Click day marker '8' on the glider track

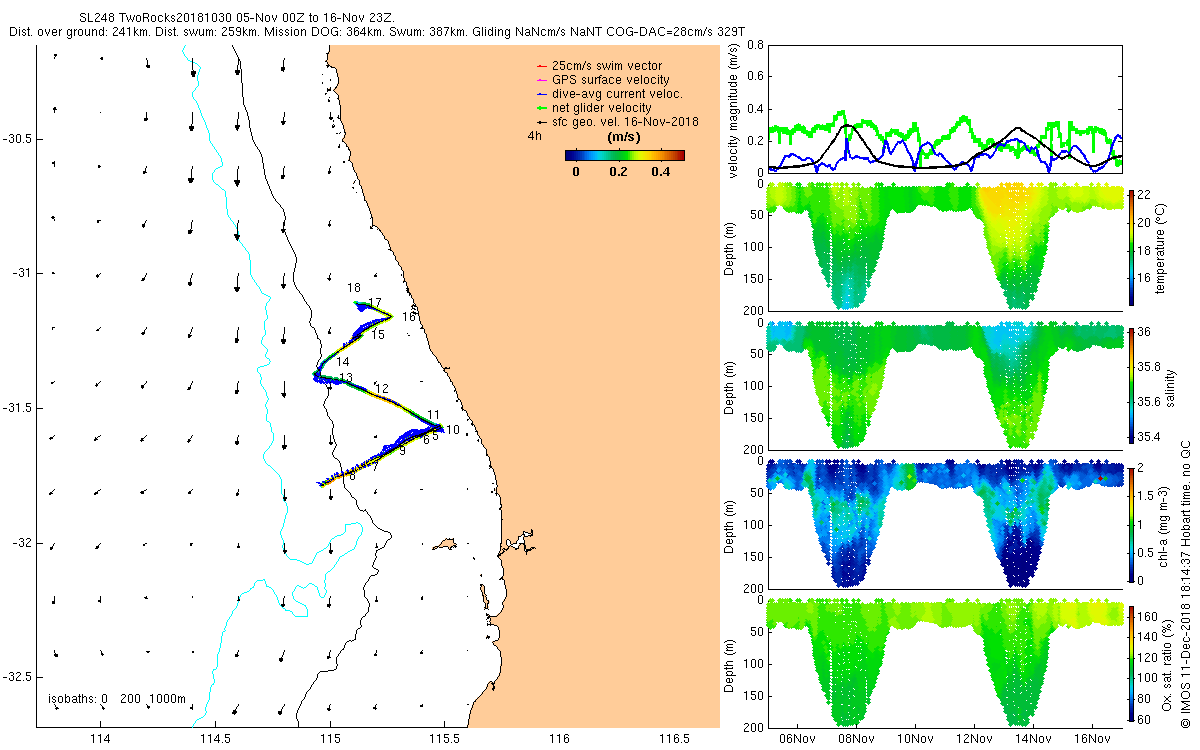click(352, 476)
